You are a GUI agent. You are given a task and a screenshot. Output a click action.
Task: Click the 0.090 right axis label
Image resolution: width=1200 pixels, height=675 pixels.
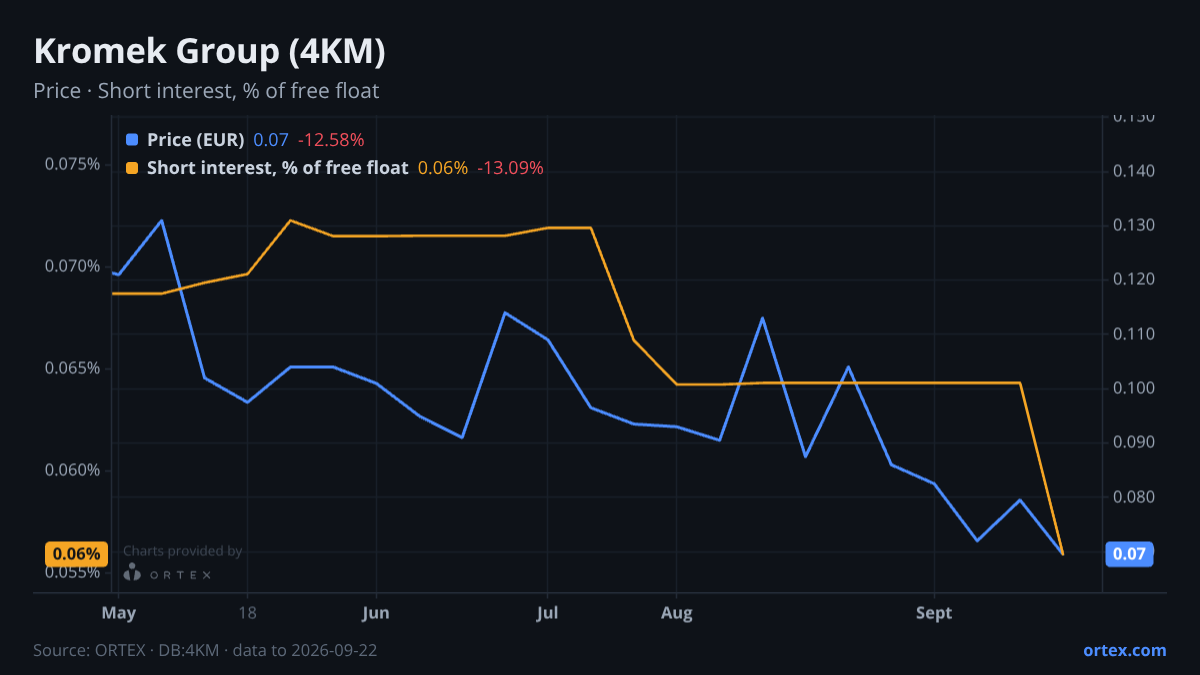(x=1133, y=442)
